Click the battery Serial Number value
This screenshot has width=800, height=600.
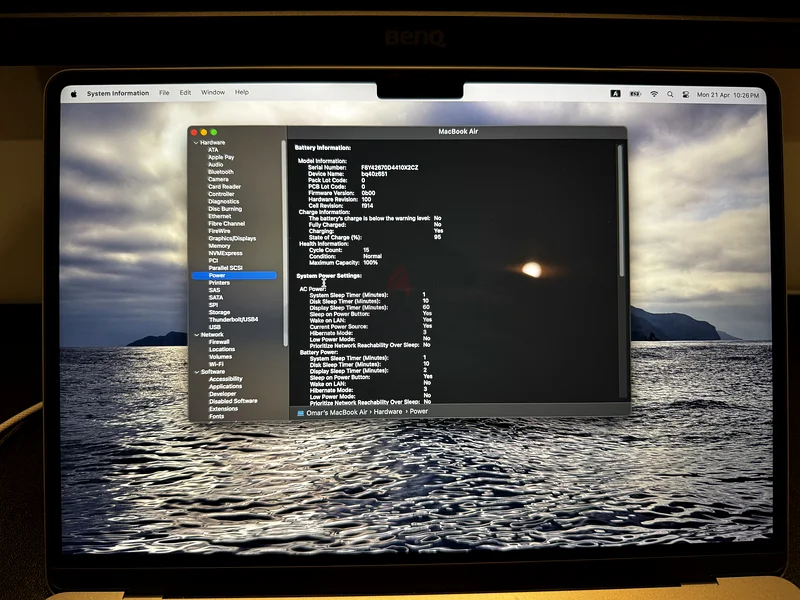[x=390, y=167]
